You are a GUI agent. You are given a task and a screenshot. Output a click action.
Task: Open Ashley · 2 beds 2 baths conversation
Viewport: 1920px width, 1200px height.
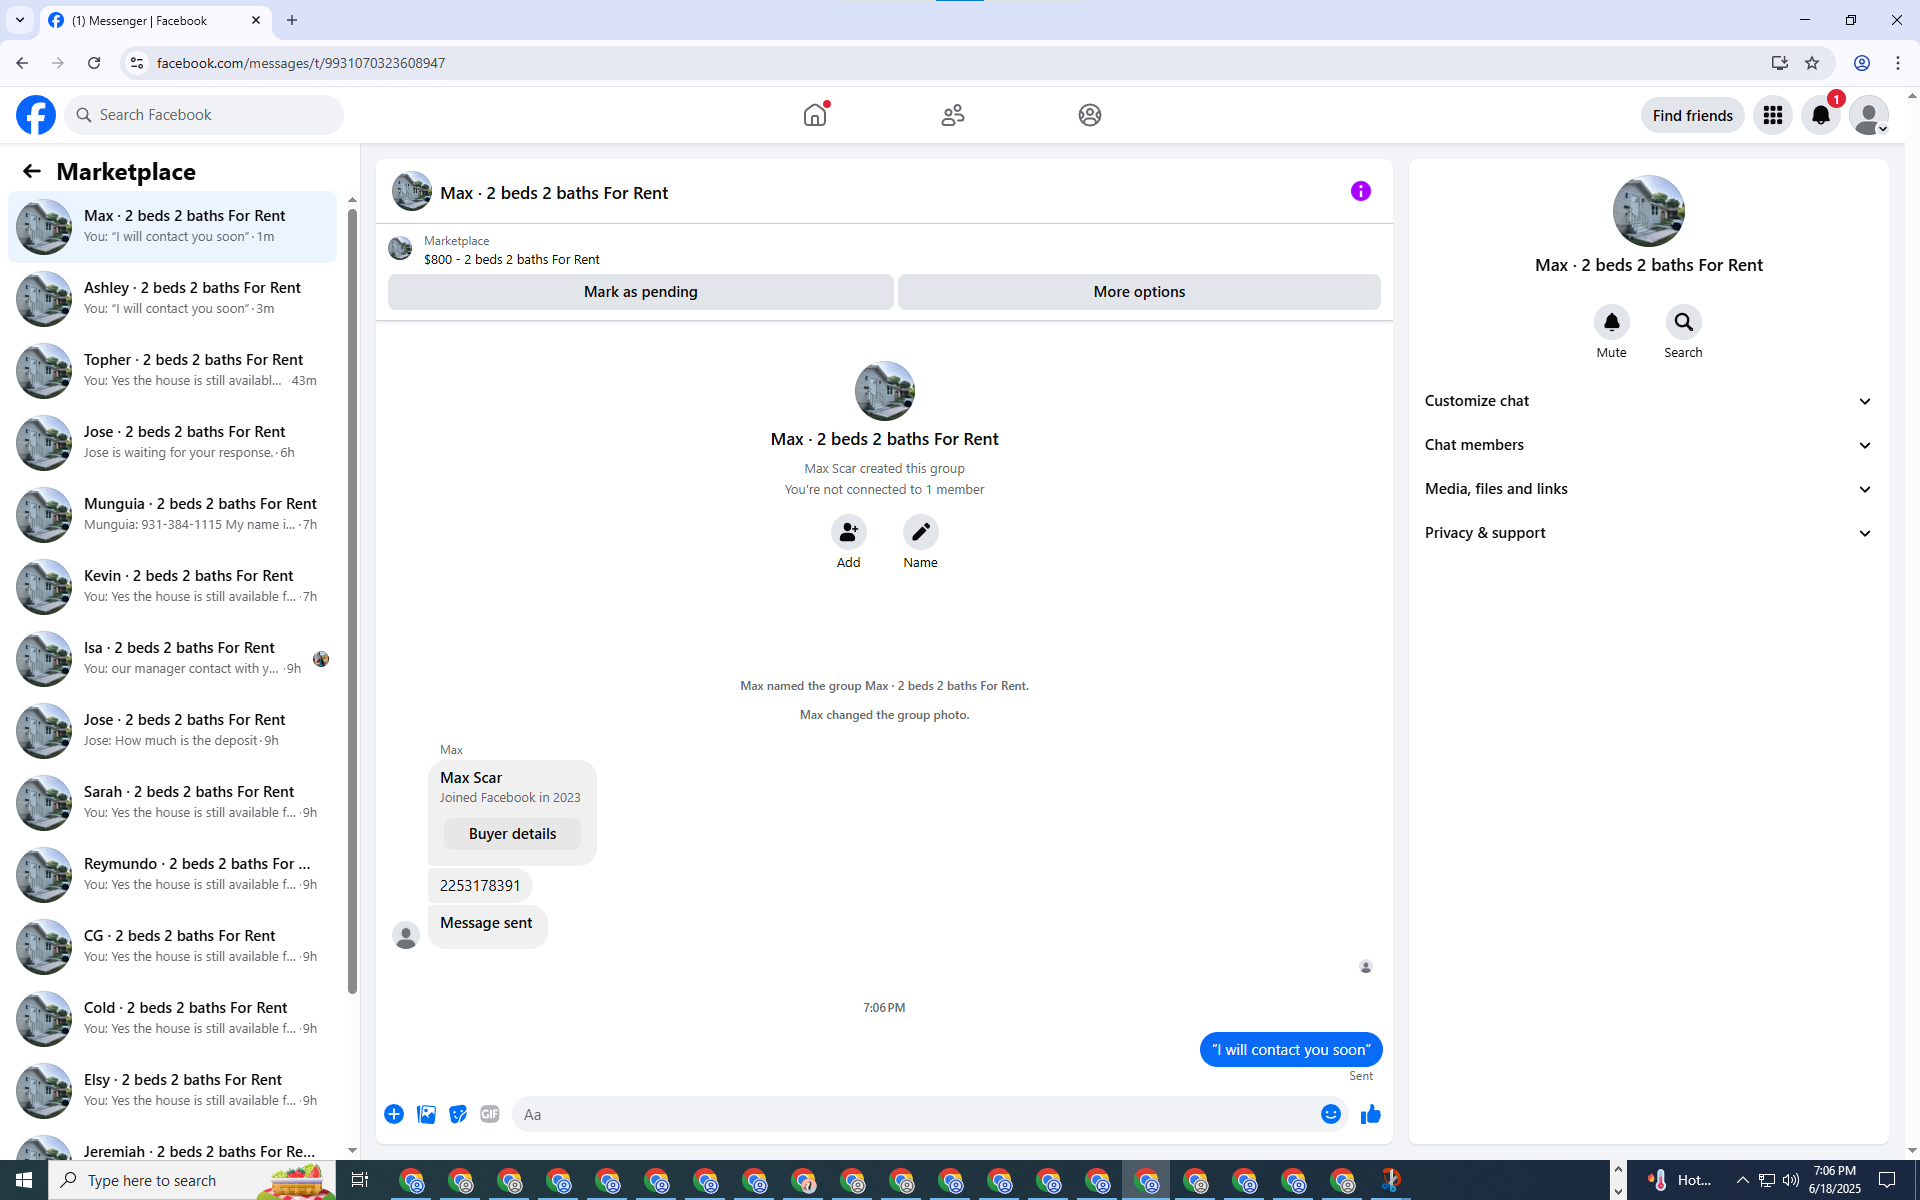pyautogui.click(x=172, y=298)
